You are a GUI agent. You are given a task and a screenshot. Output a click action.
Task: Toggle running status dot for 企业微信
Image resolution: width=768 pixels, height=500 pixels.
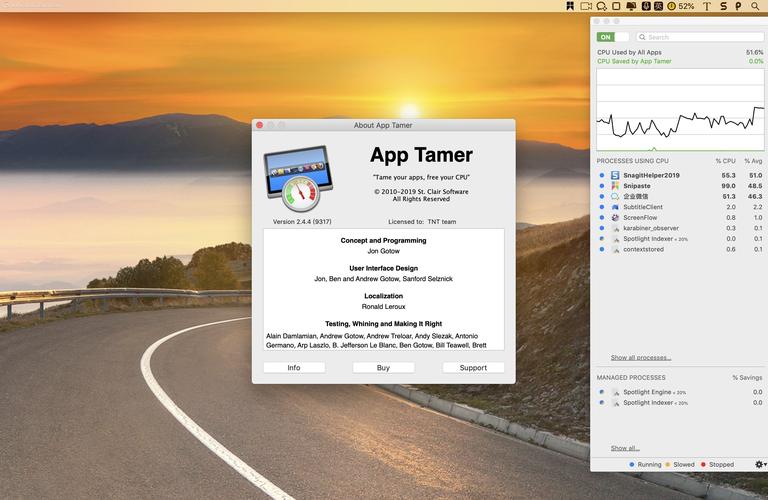tap(601, 196)
